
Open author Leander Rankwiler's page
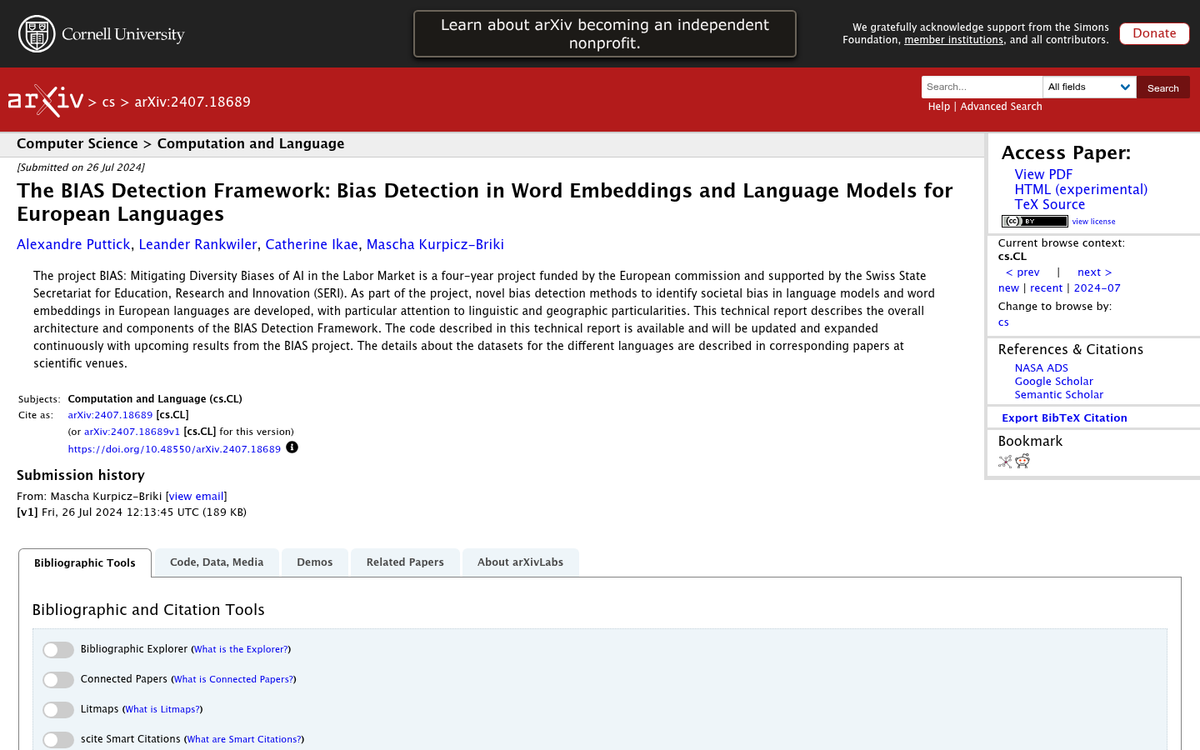[x=198, y=245]
